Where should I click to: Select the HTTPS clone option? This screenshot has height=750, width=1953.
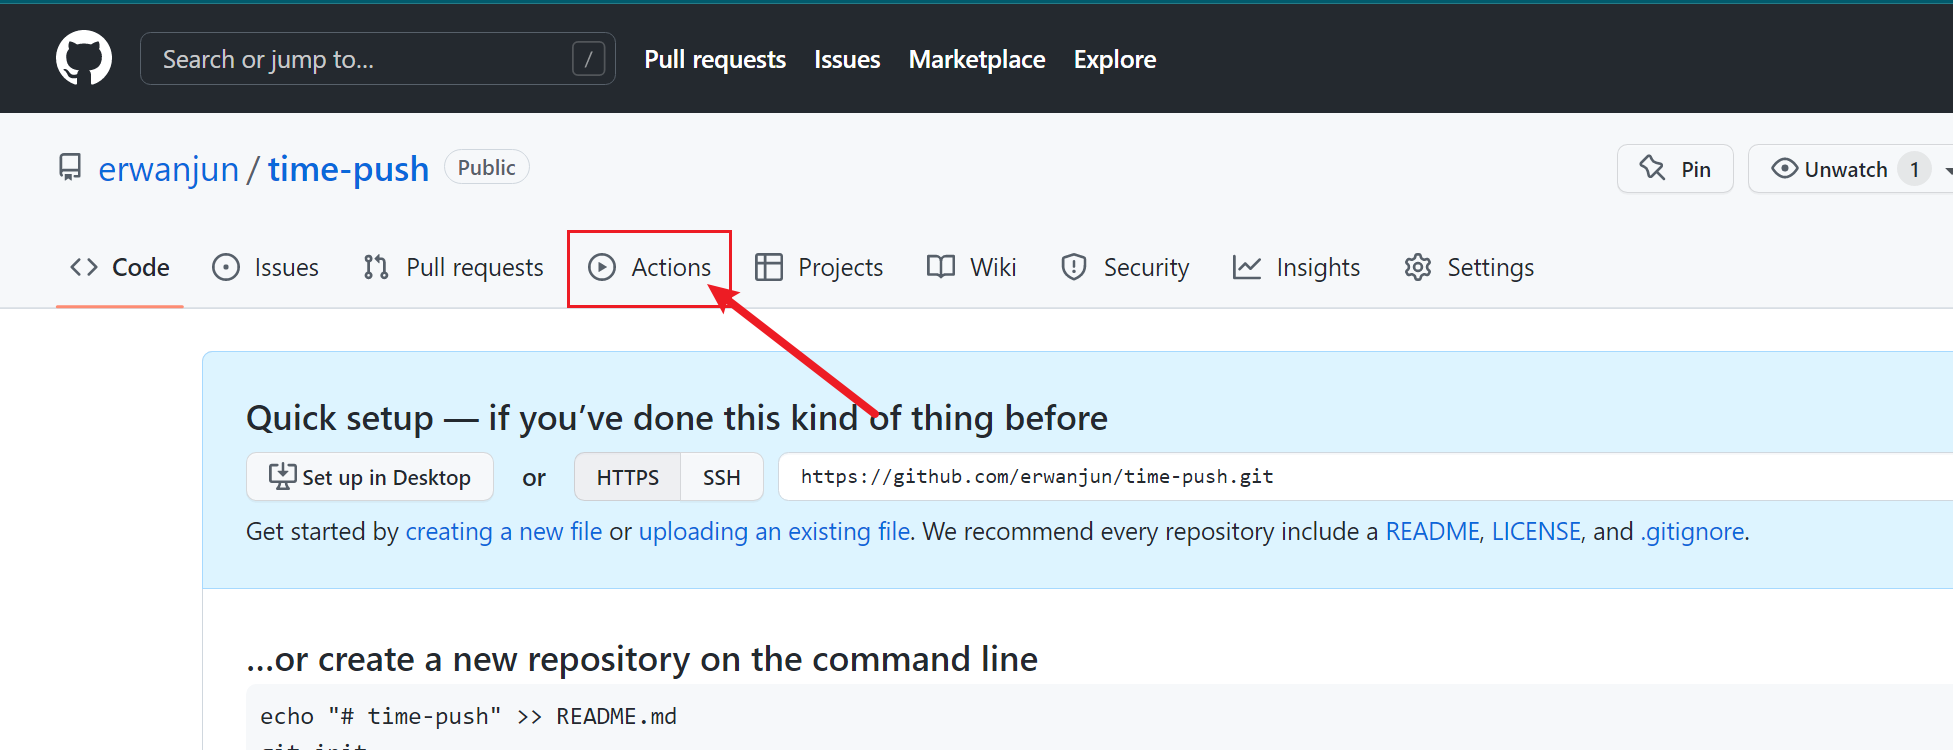[x=628, y=477]
